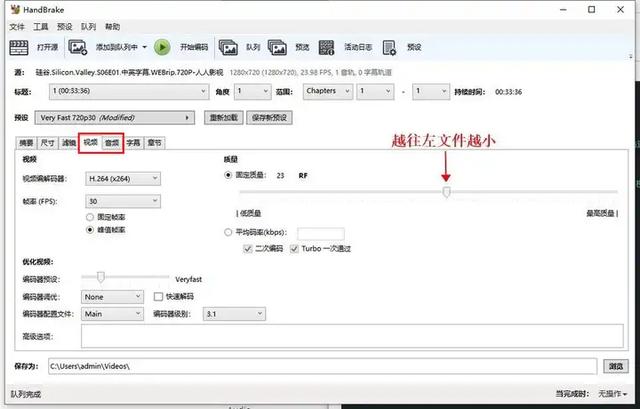The image size is (640, 409).
Task: Open the encoder level dropdown showing 3.1
Action: 234,314
